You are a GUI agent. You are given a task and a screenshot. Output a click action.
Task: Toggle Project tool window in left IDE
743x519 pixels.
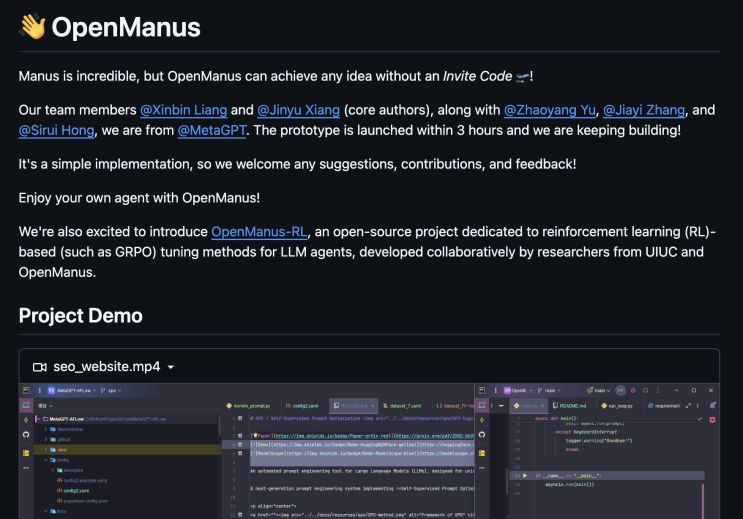click(x=26, y=405)
